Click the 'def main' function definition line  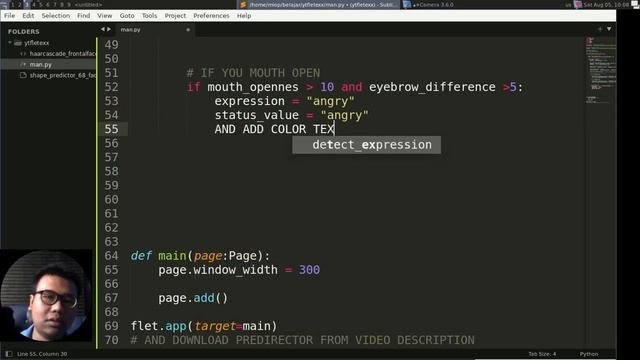coord(200,256)
